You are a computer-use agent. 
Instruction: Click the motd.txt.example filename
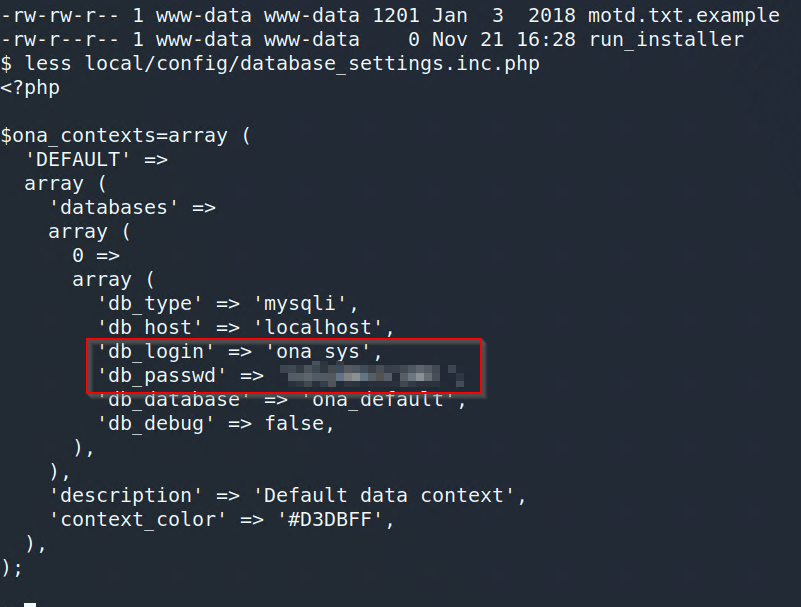point(684,15)
